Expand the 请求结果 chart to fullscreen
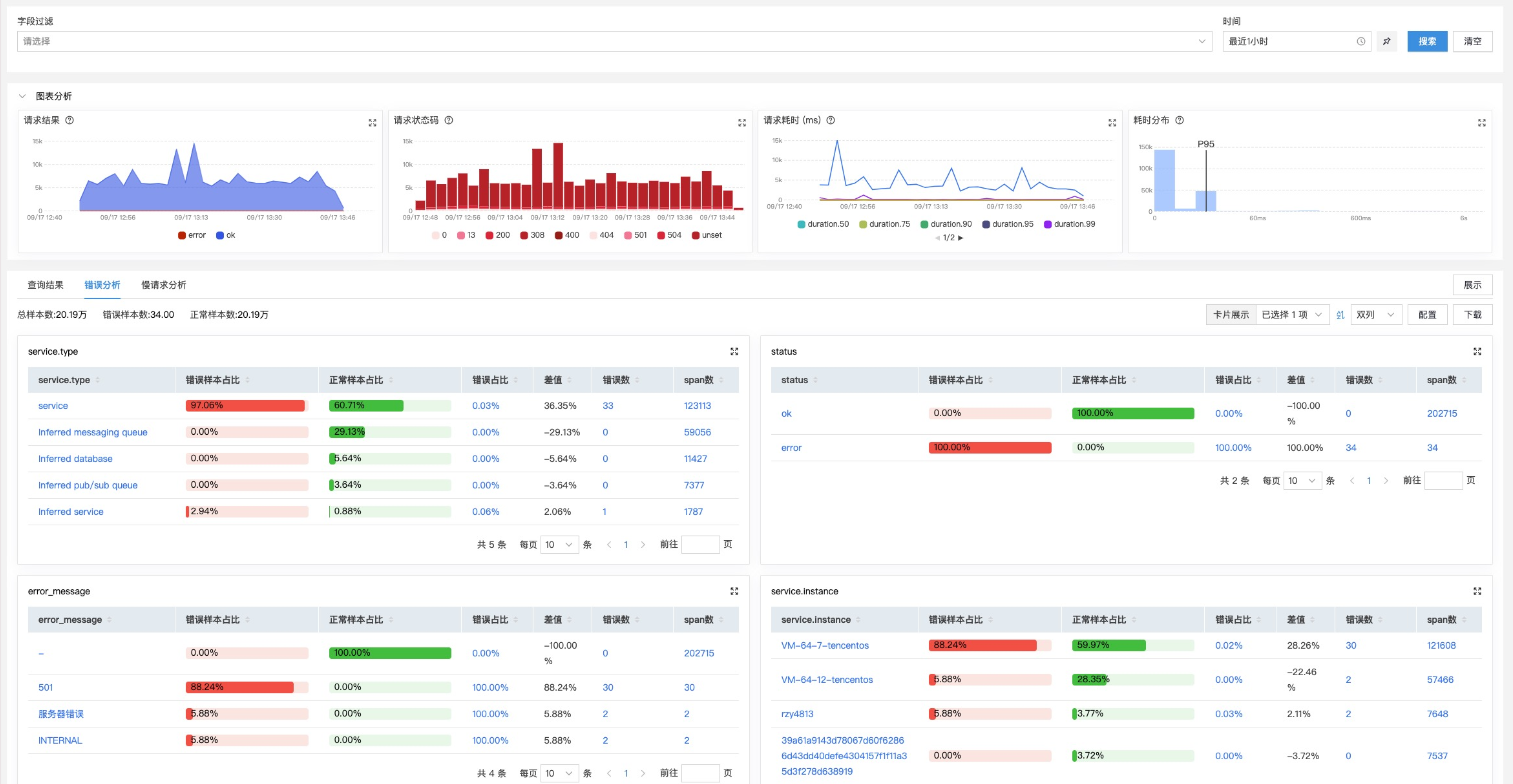1513x784 pixels. point(372,123)
